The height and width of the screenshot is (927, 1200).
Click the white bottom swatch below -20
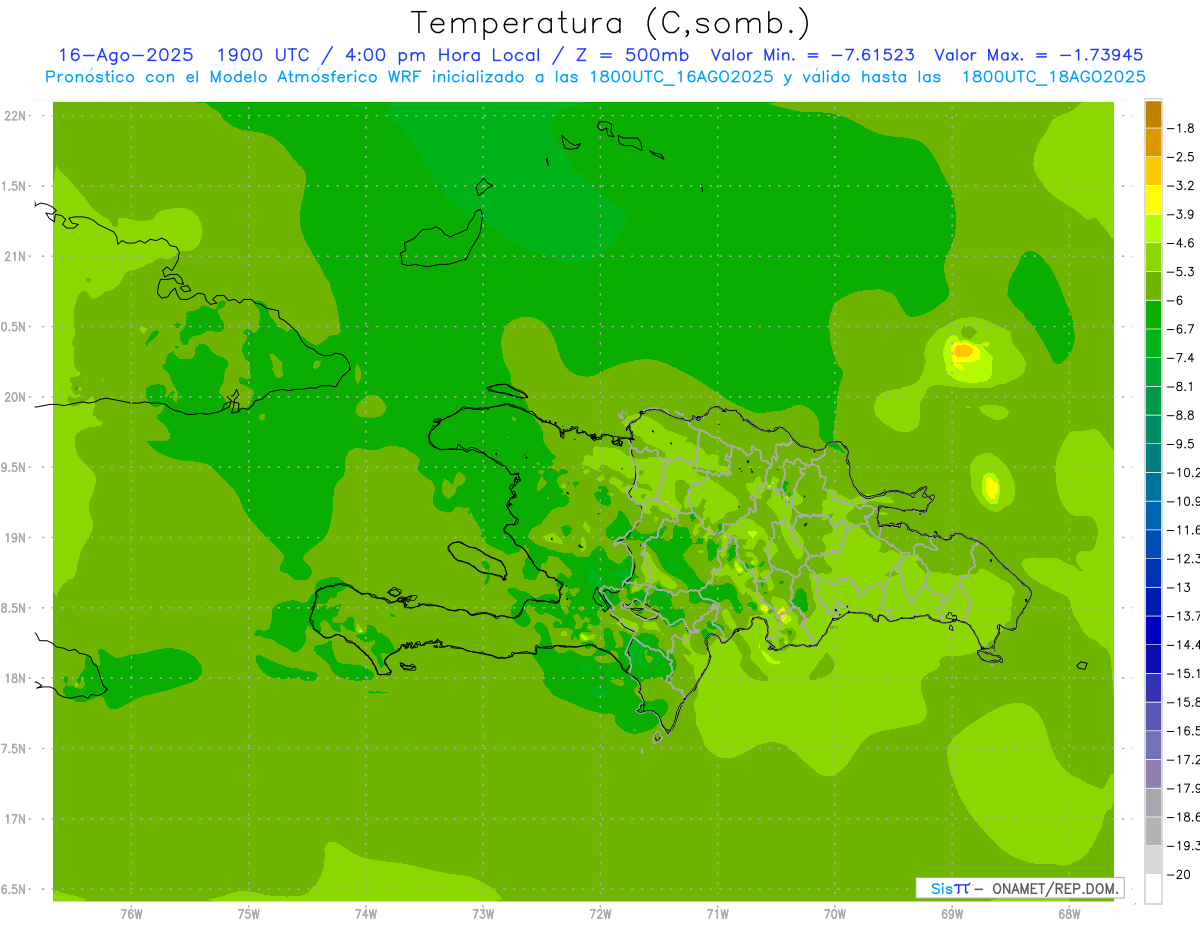tap(1153, 888)
